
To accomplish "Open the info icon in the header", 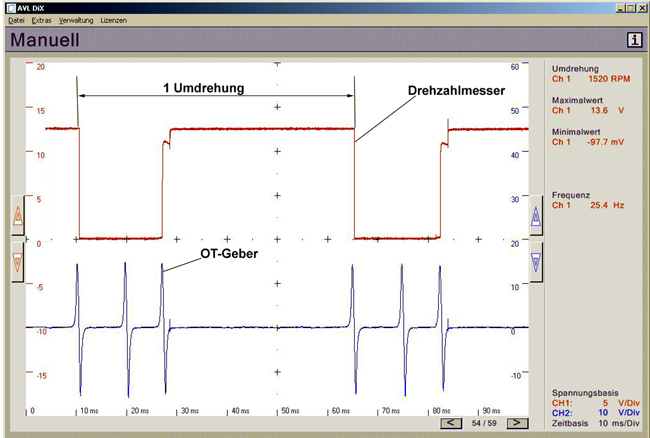I will [633, 40].
